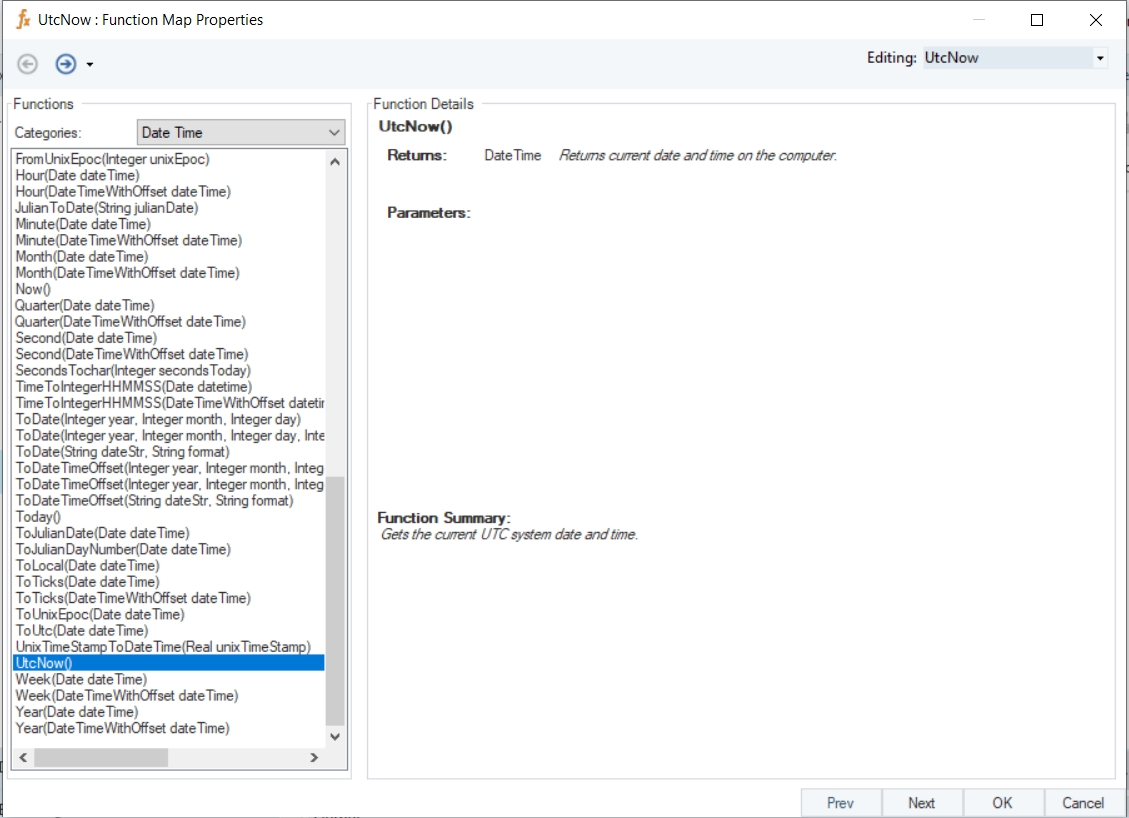
Task: Open the forward history dropdown arrow
Action: (90, 65)
